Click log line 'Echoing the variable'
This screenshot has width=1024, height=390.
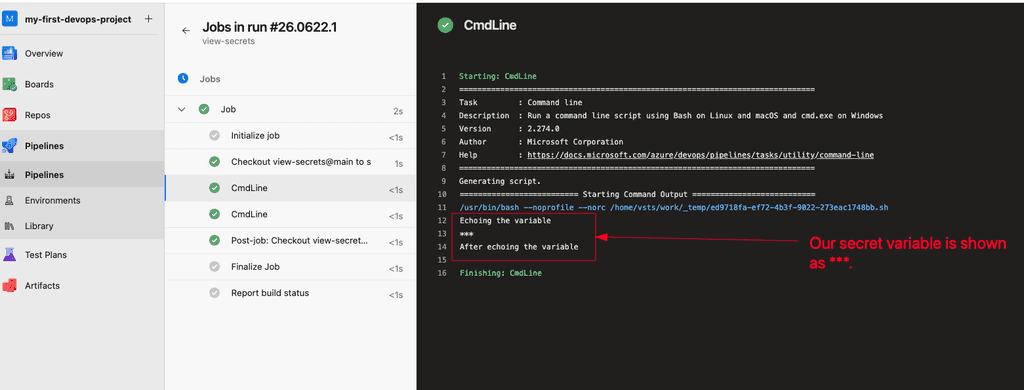(505, 221)
